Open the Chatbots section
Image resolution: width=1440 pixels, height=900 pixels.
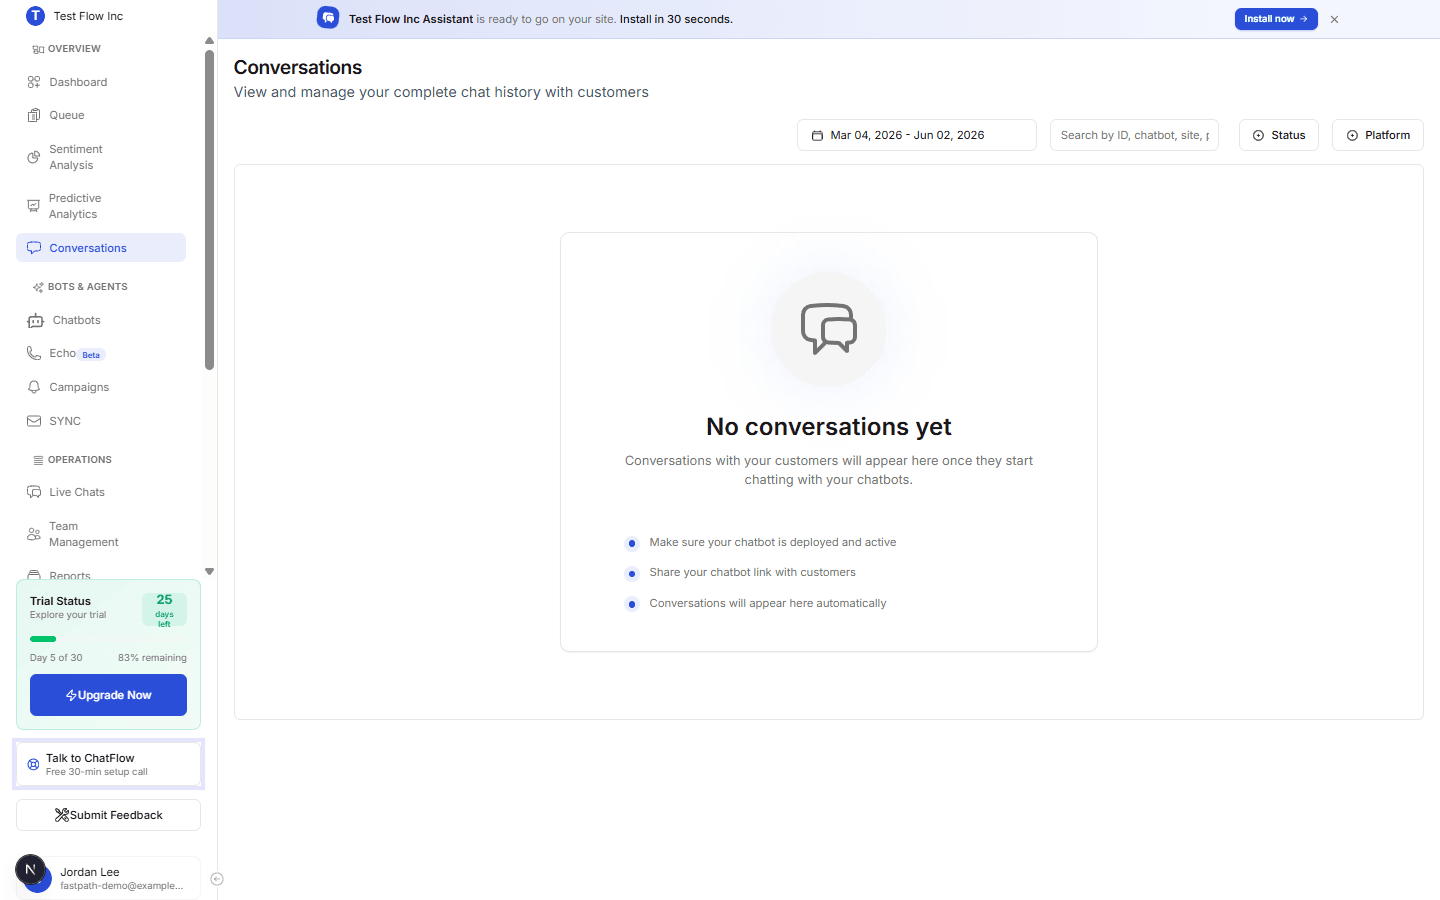pos(101,320)
